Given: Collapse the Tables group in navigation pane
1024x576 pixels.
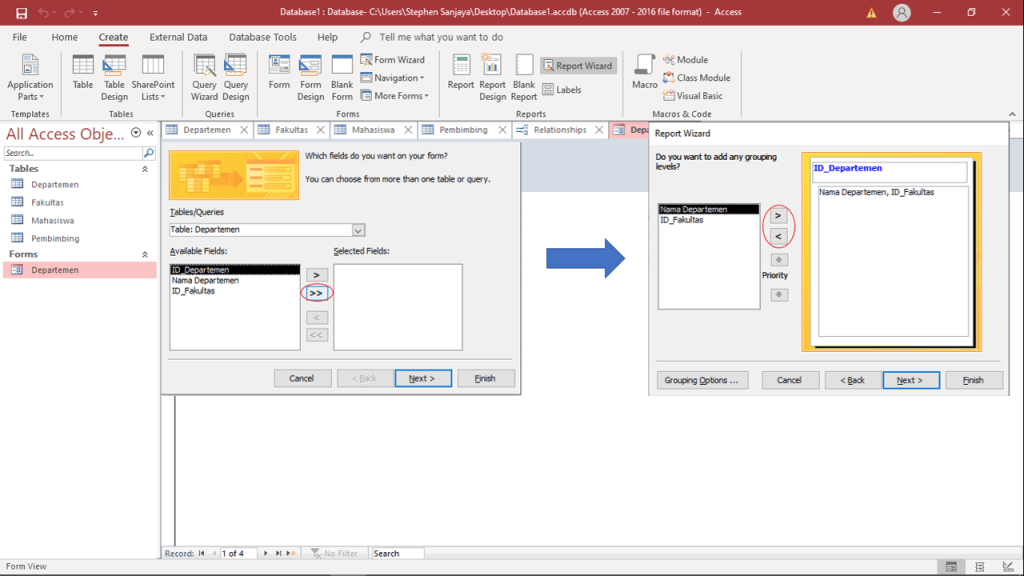Looking at the screenshot, I should pos(145,169).
